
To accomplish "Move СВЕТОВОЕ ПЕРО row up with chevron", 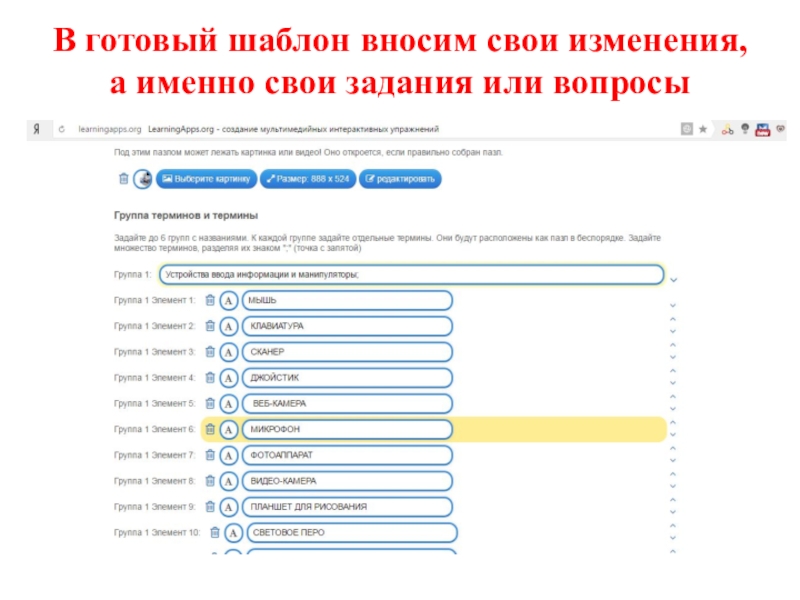I will click(x=673, y=526).
